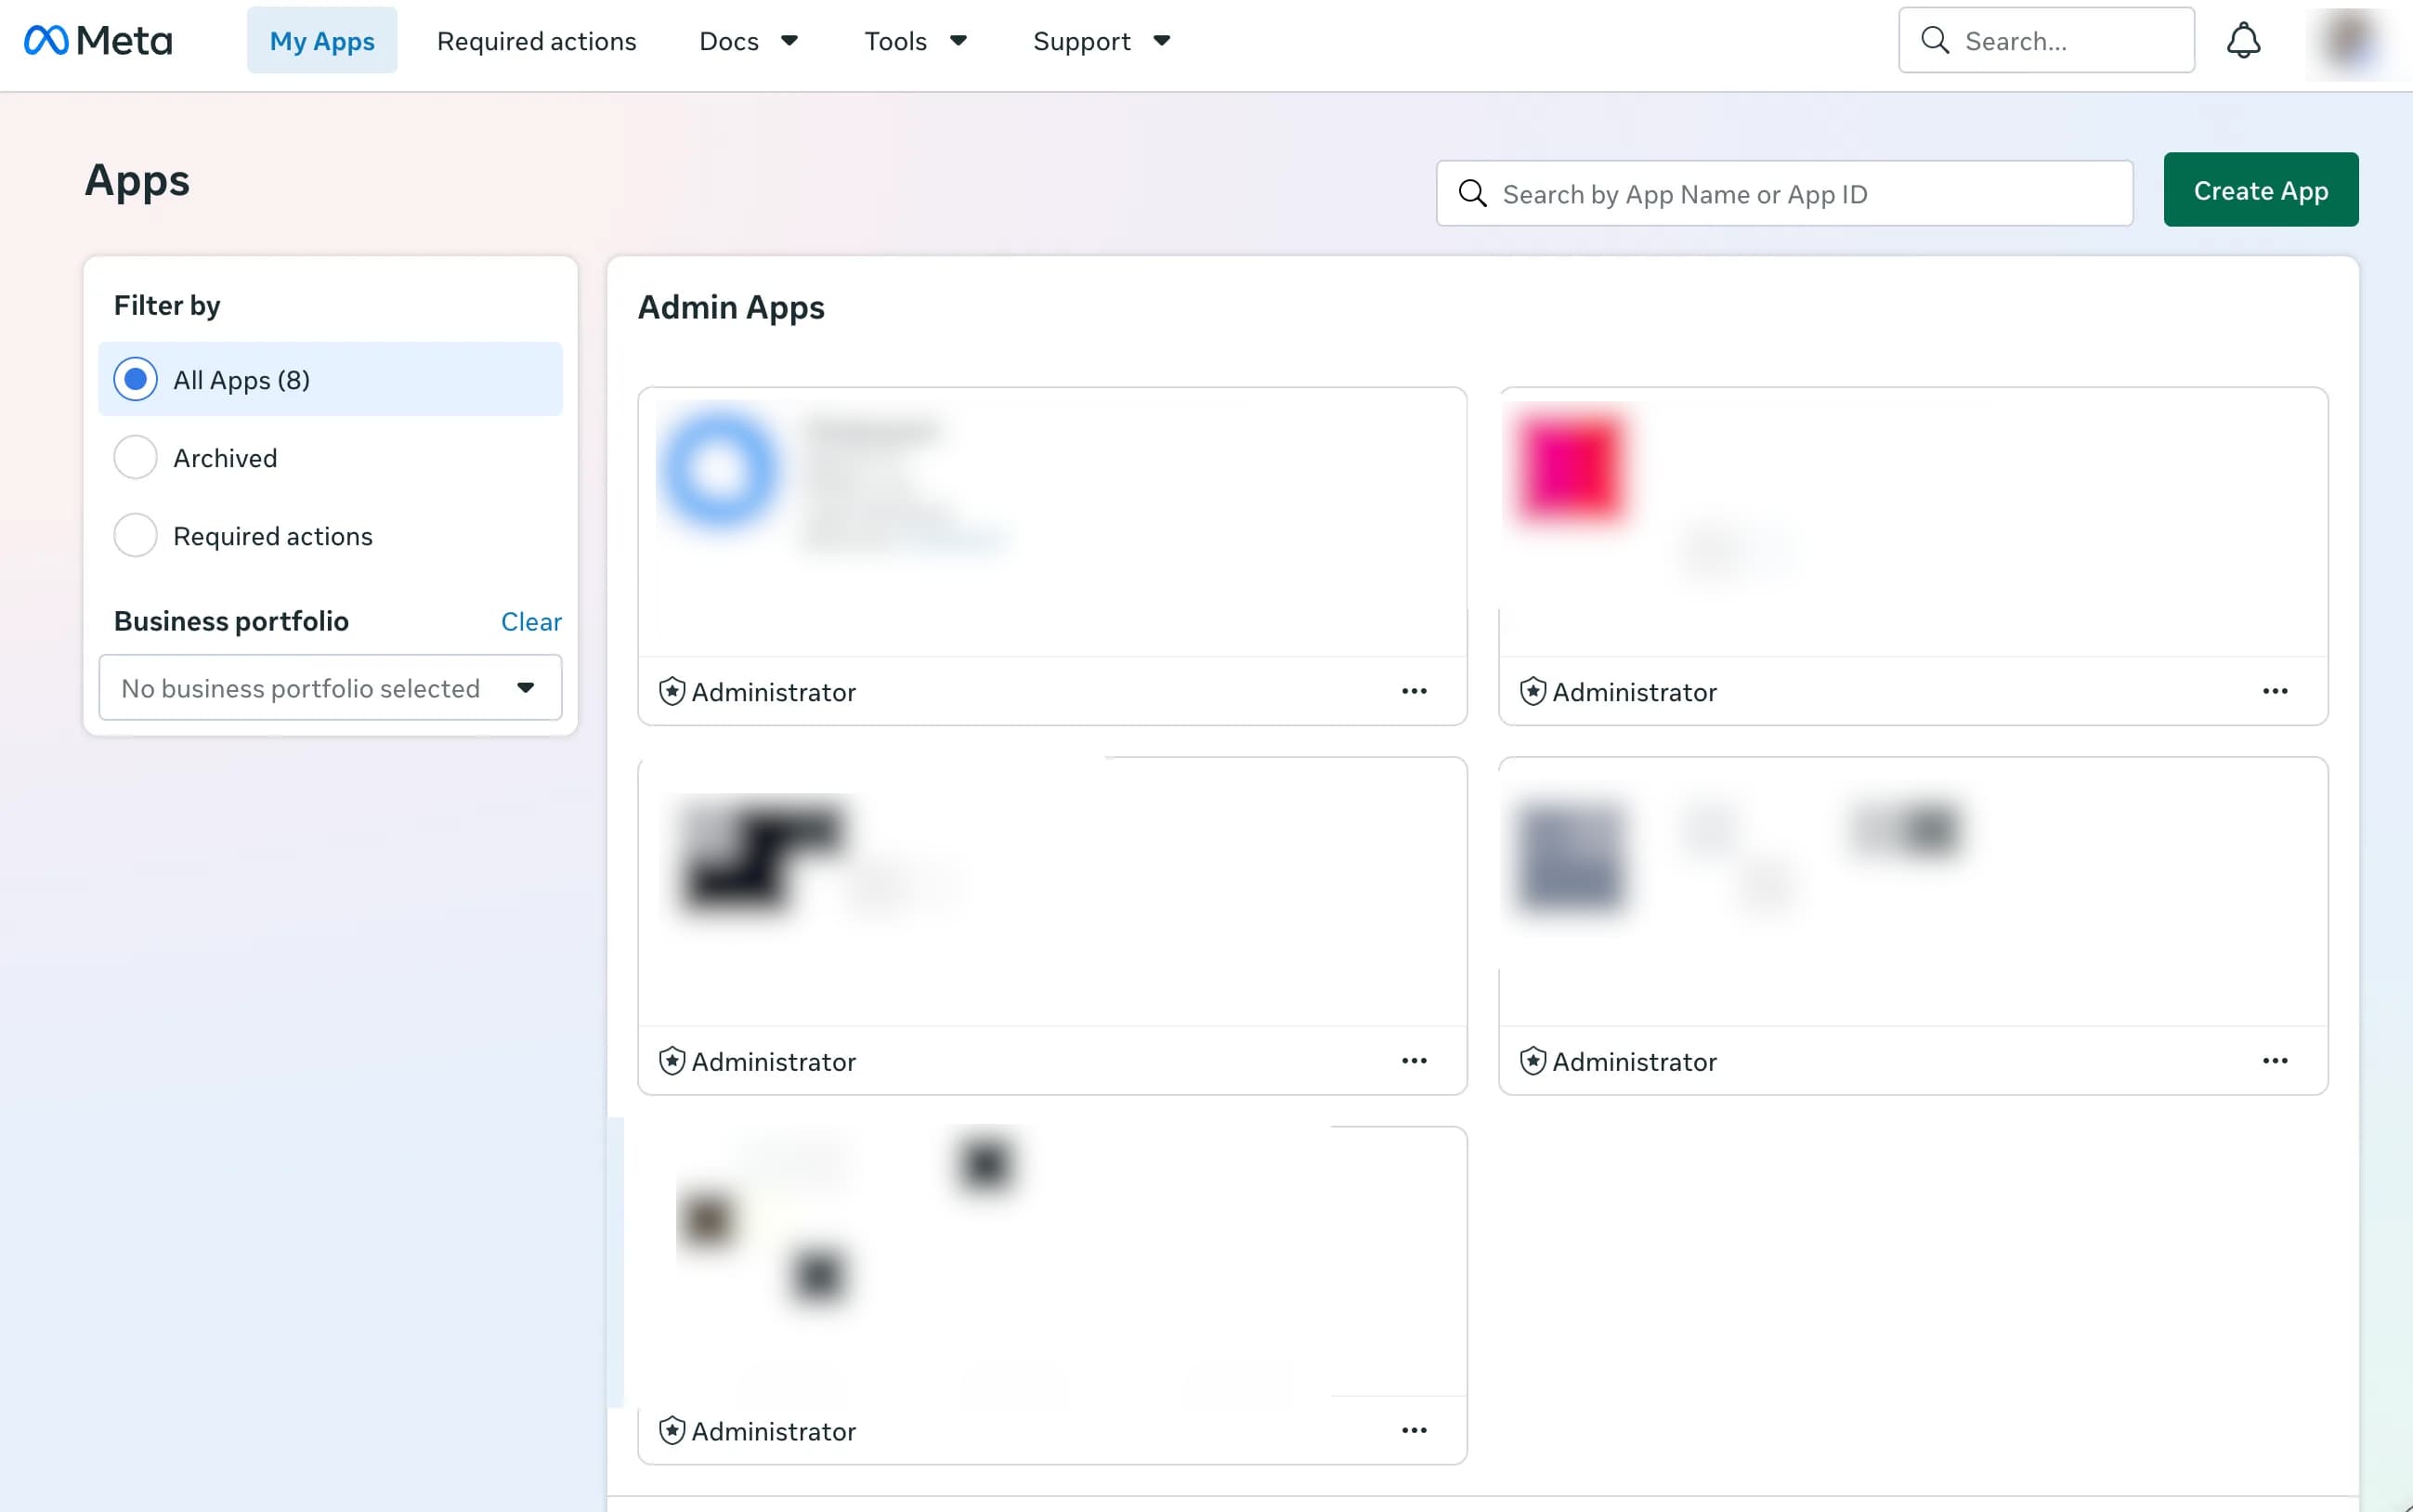Select the Archived filter
This screenshot has height=1512, width=2413.
tap(135, 458)
